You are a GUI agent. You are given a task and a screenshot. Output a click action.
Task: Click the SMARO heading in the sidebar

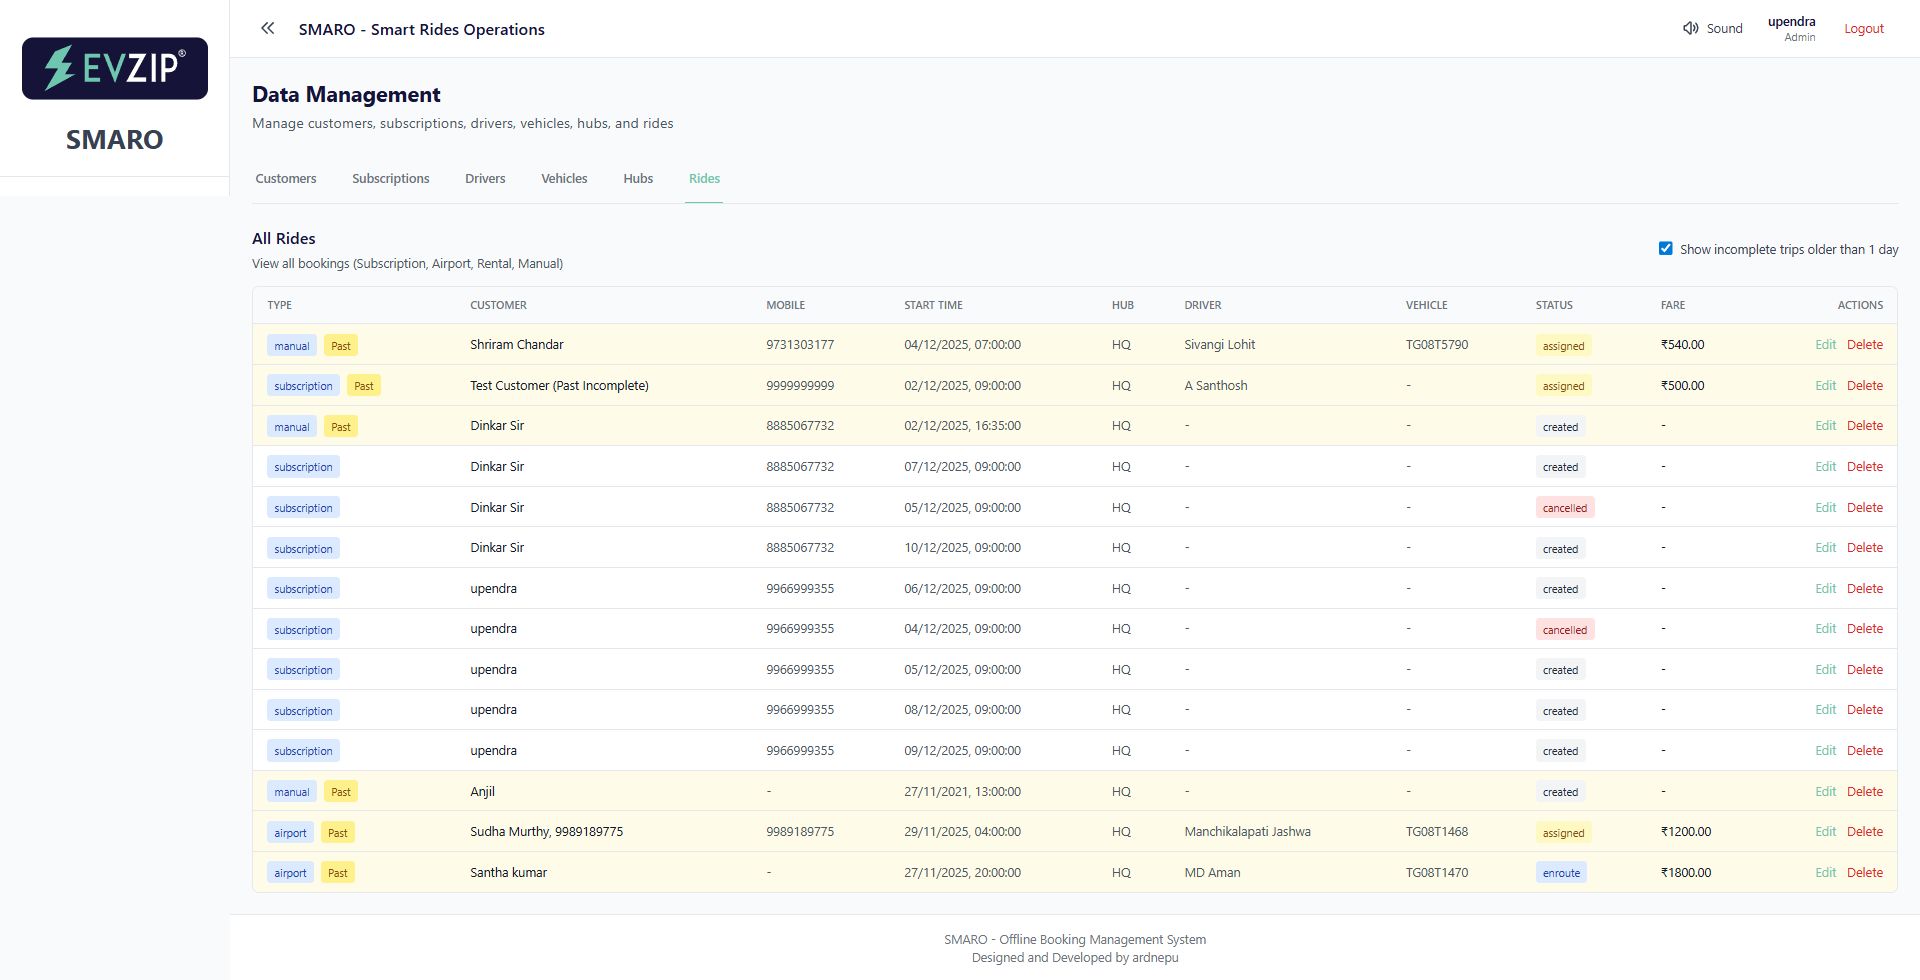[x=114, y=140]
